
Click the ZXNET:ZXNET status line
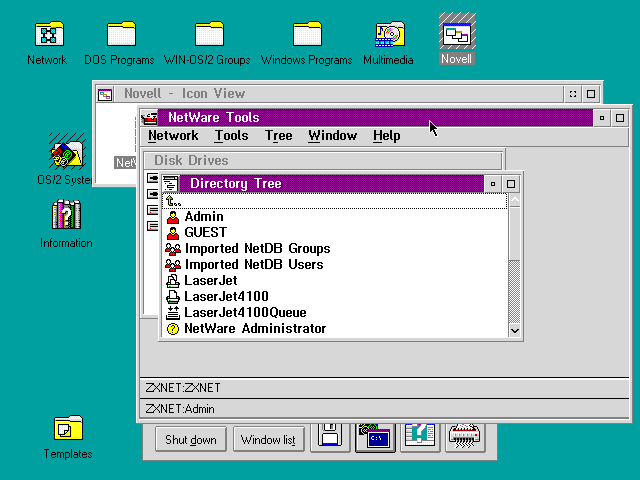click(x=384, y=388)
